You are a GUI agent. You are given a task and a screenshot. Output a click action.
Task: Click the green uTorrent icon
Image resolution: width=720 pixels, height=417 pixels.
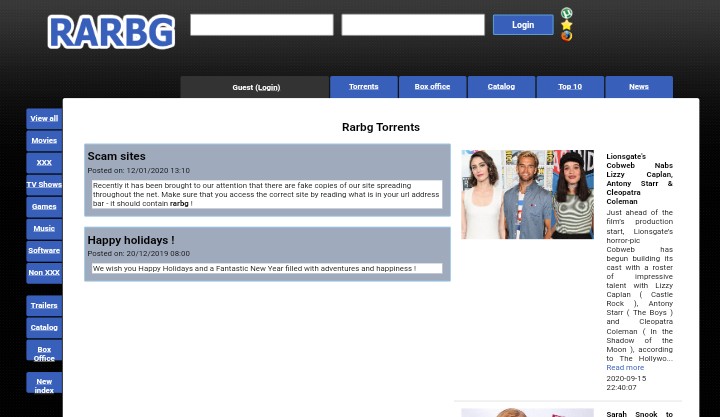567,13
